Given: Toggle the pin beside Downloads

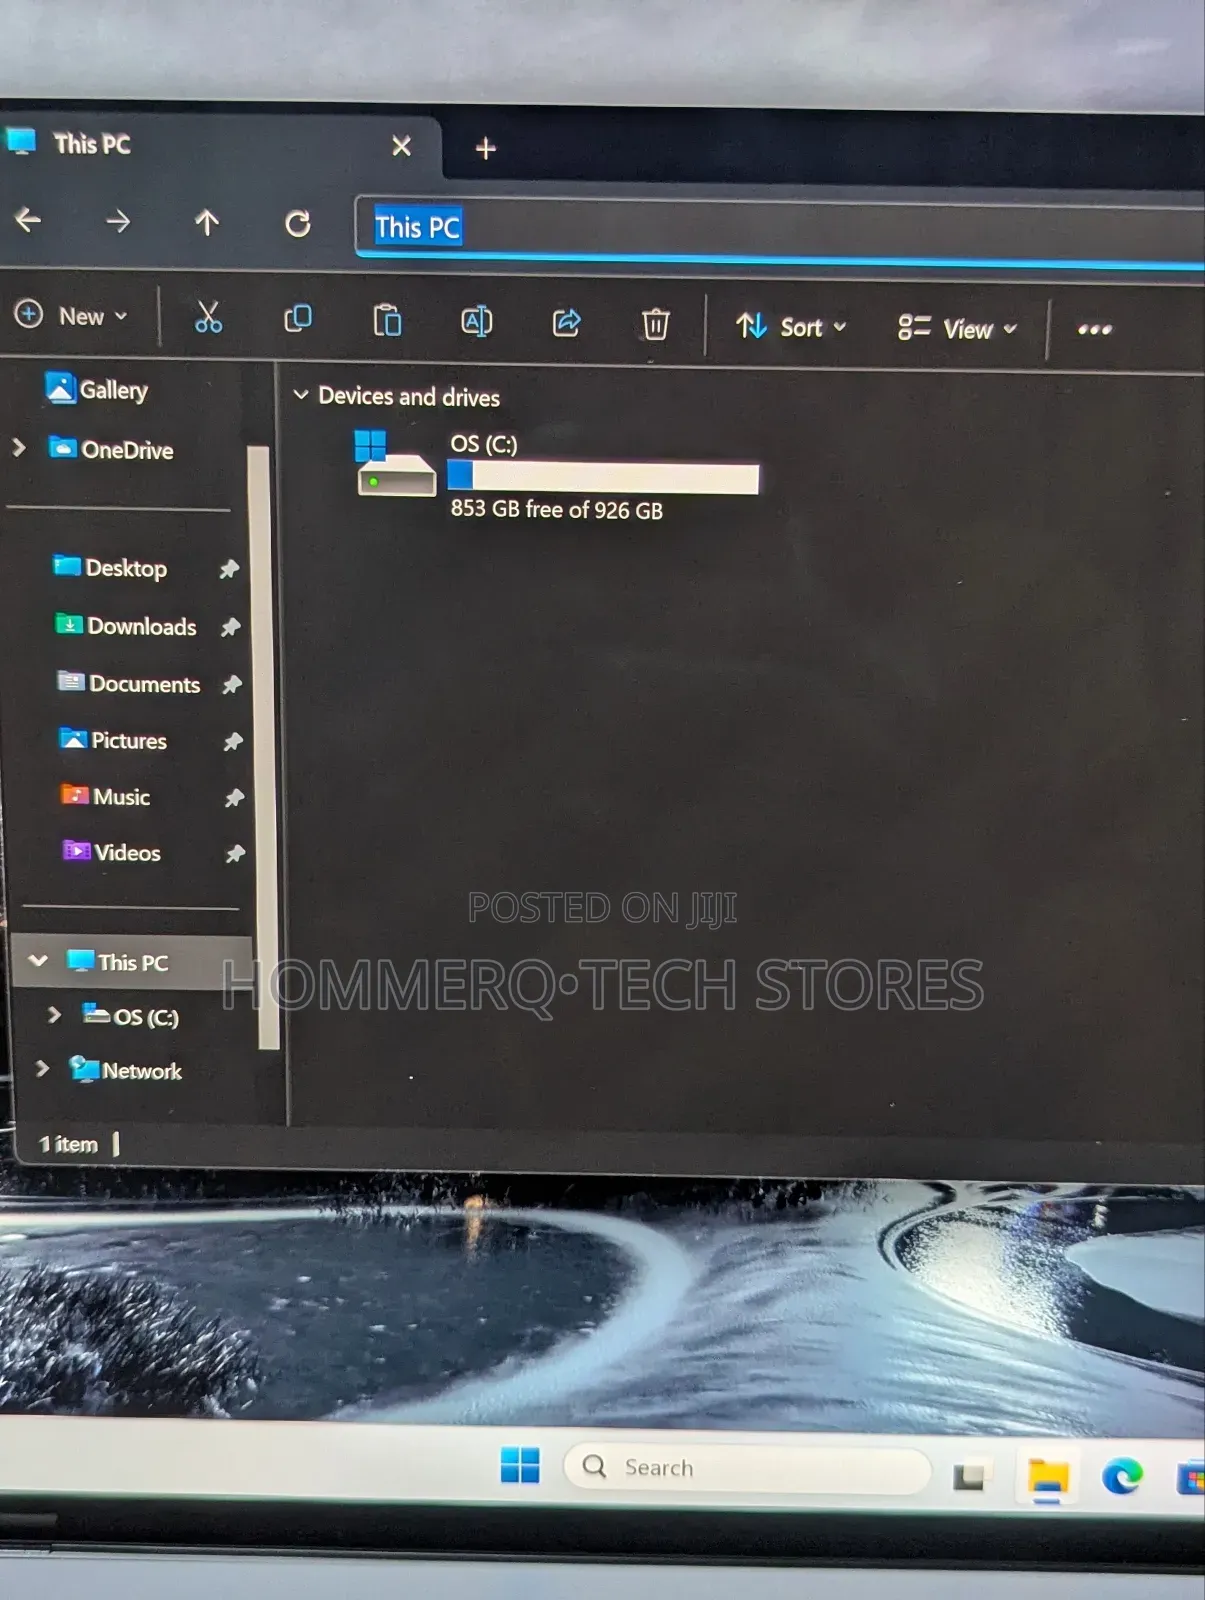Looking at the screenshot, I should point(231,627).
